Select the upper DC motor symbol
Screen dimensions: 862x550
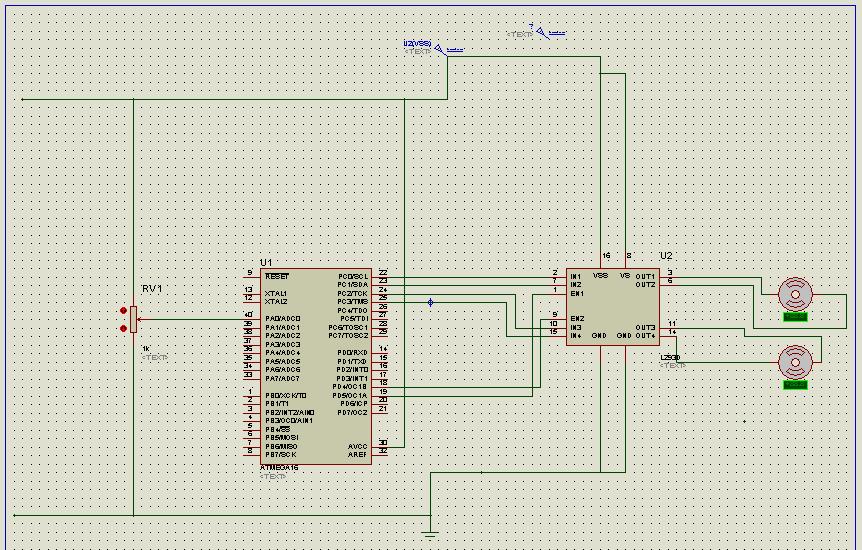(795, 293)
